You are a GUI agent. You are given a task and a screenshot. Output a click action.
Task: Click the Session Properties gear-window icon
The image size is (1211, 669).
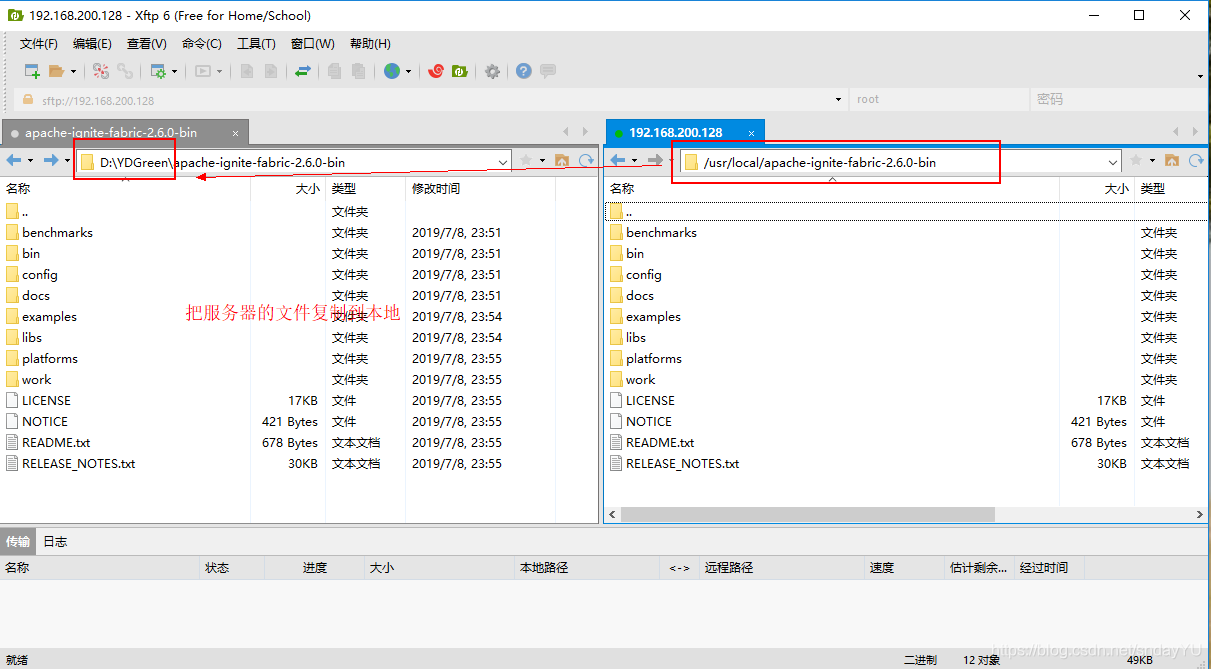click(x=158, y=71)
